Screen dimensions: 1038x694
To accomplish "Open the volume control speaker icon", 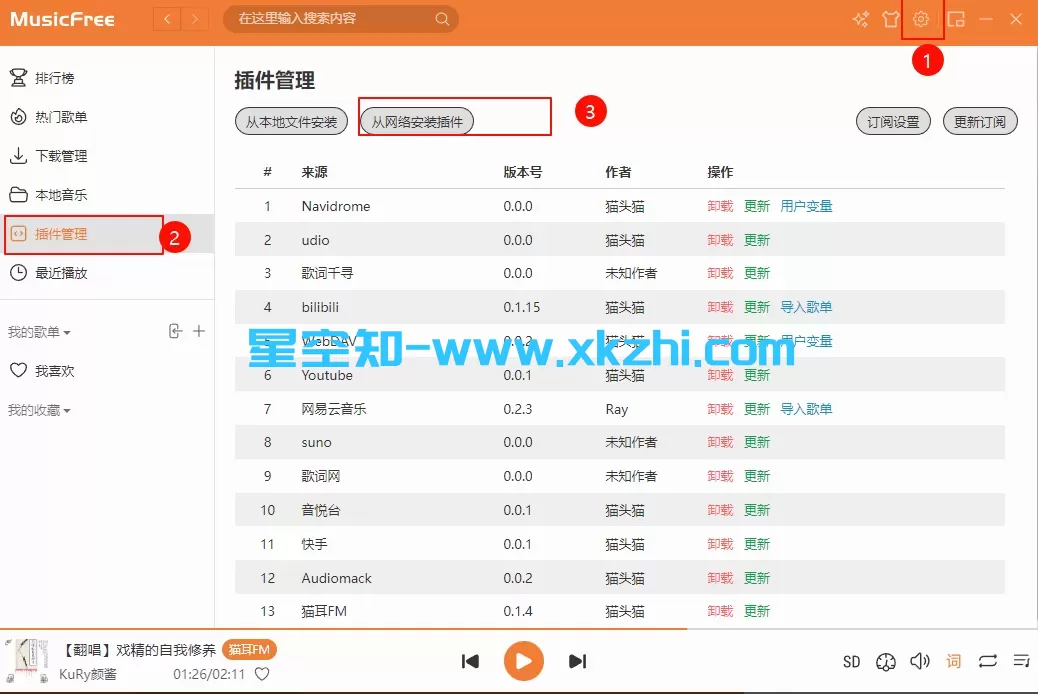I will pyautogui.click(x=920, y=661).
